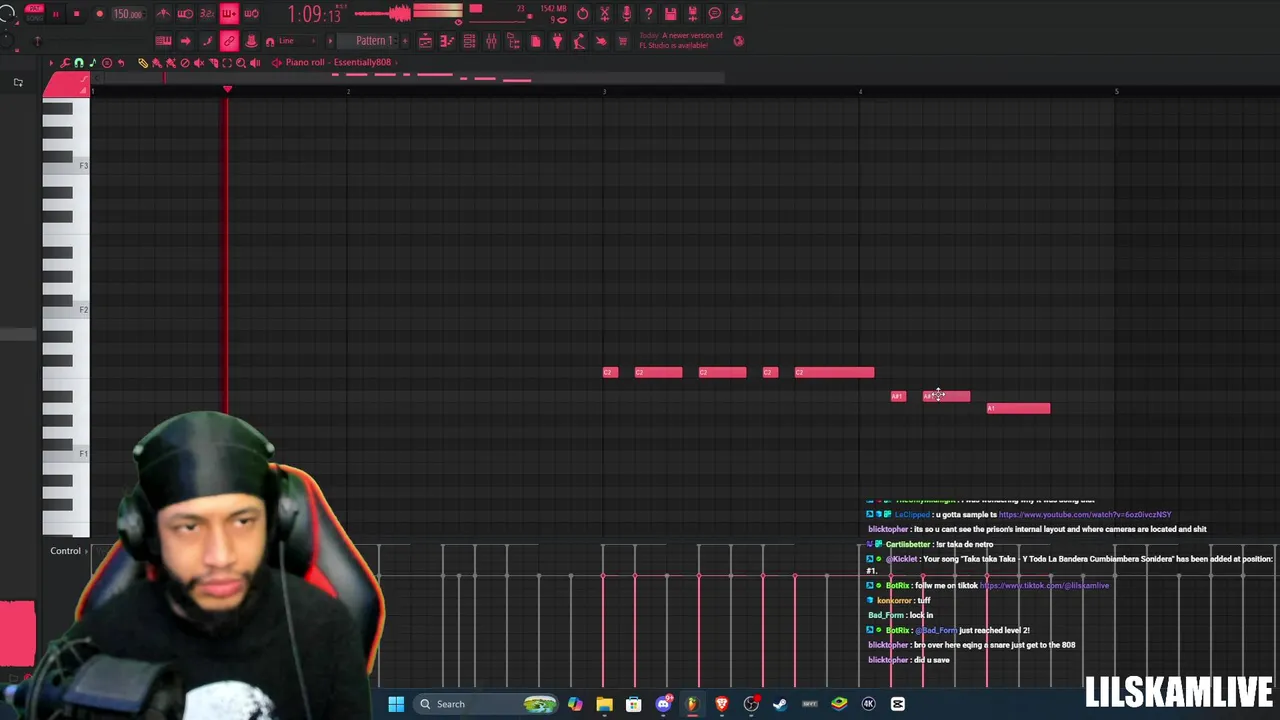Open the TikTok lilskamlive link in chat

(x=1044, y=586)
